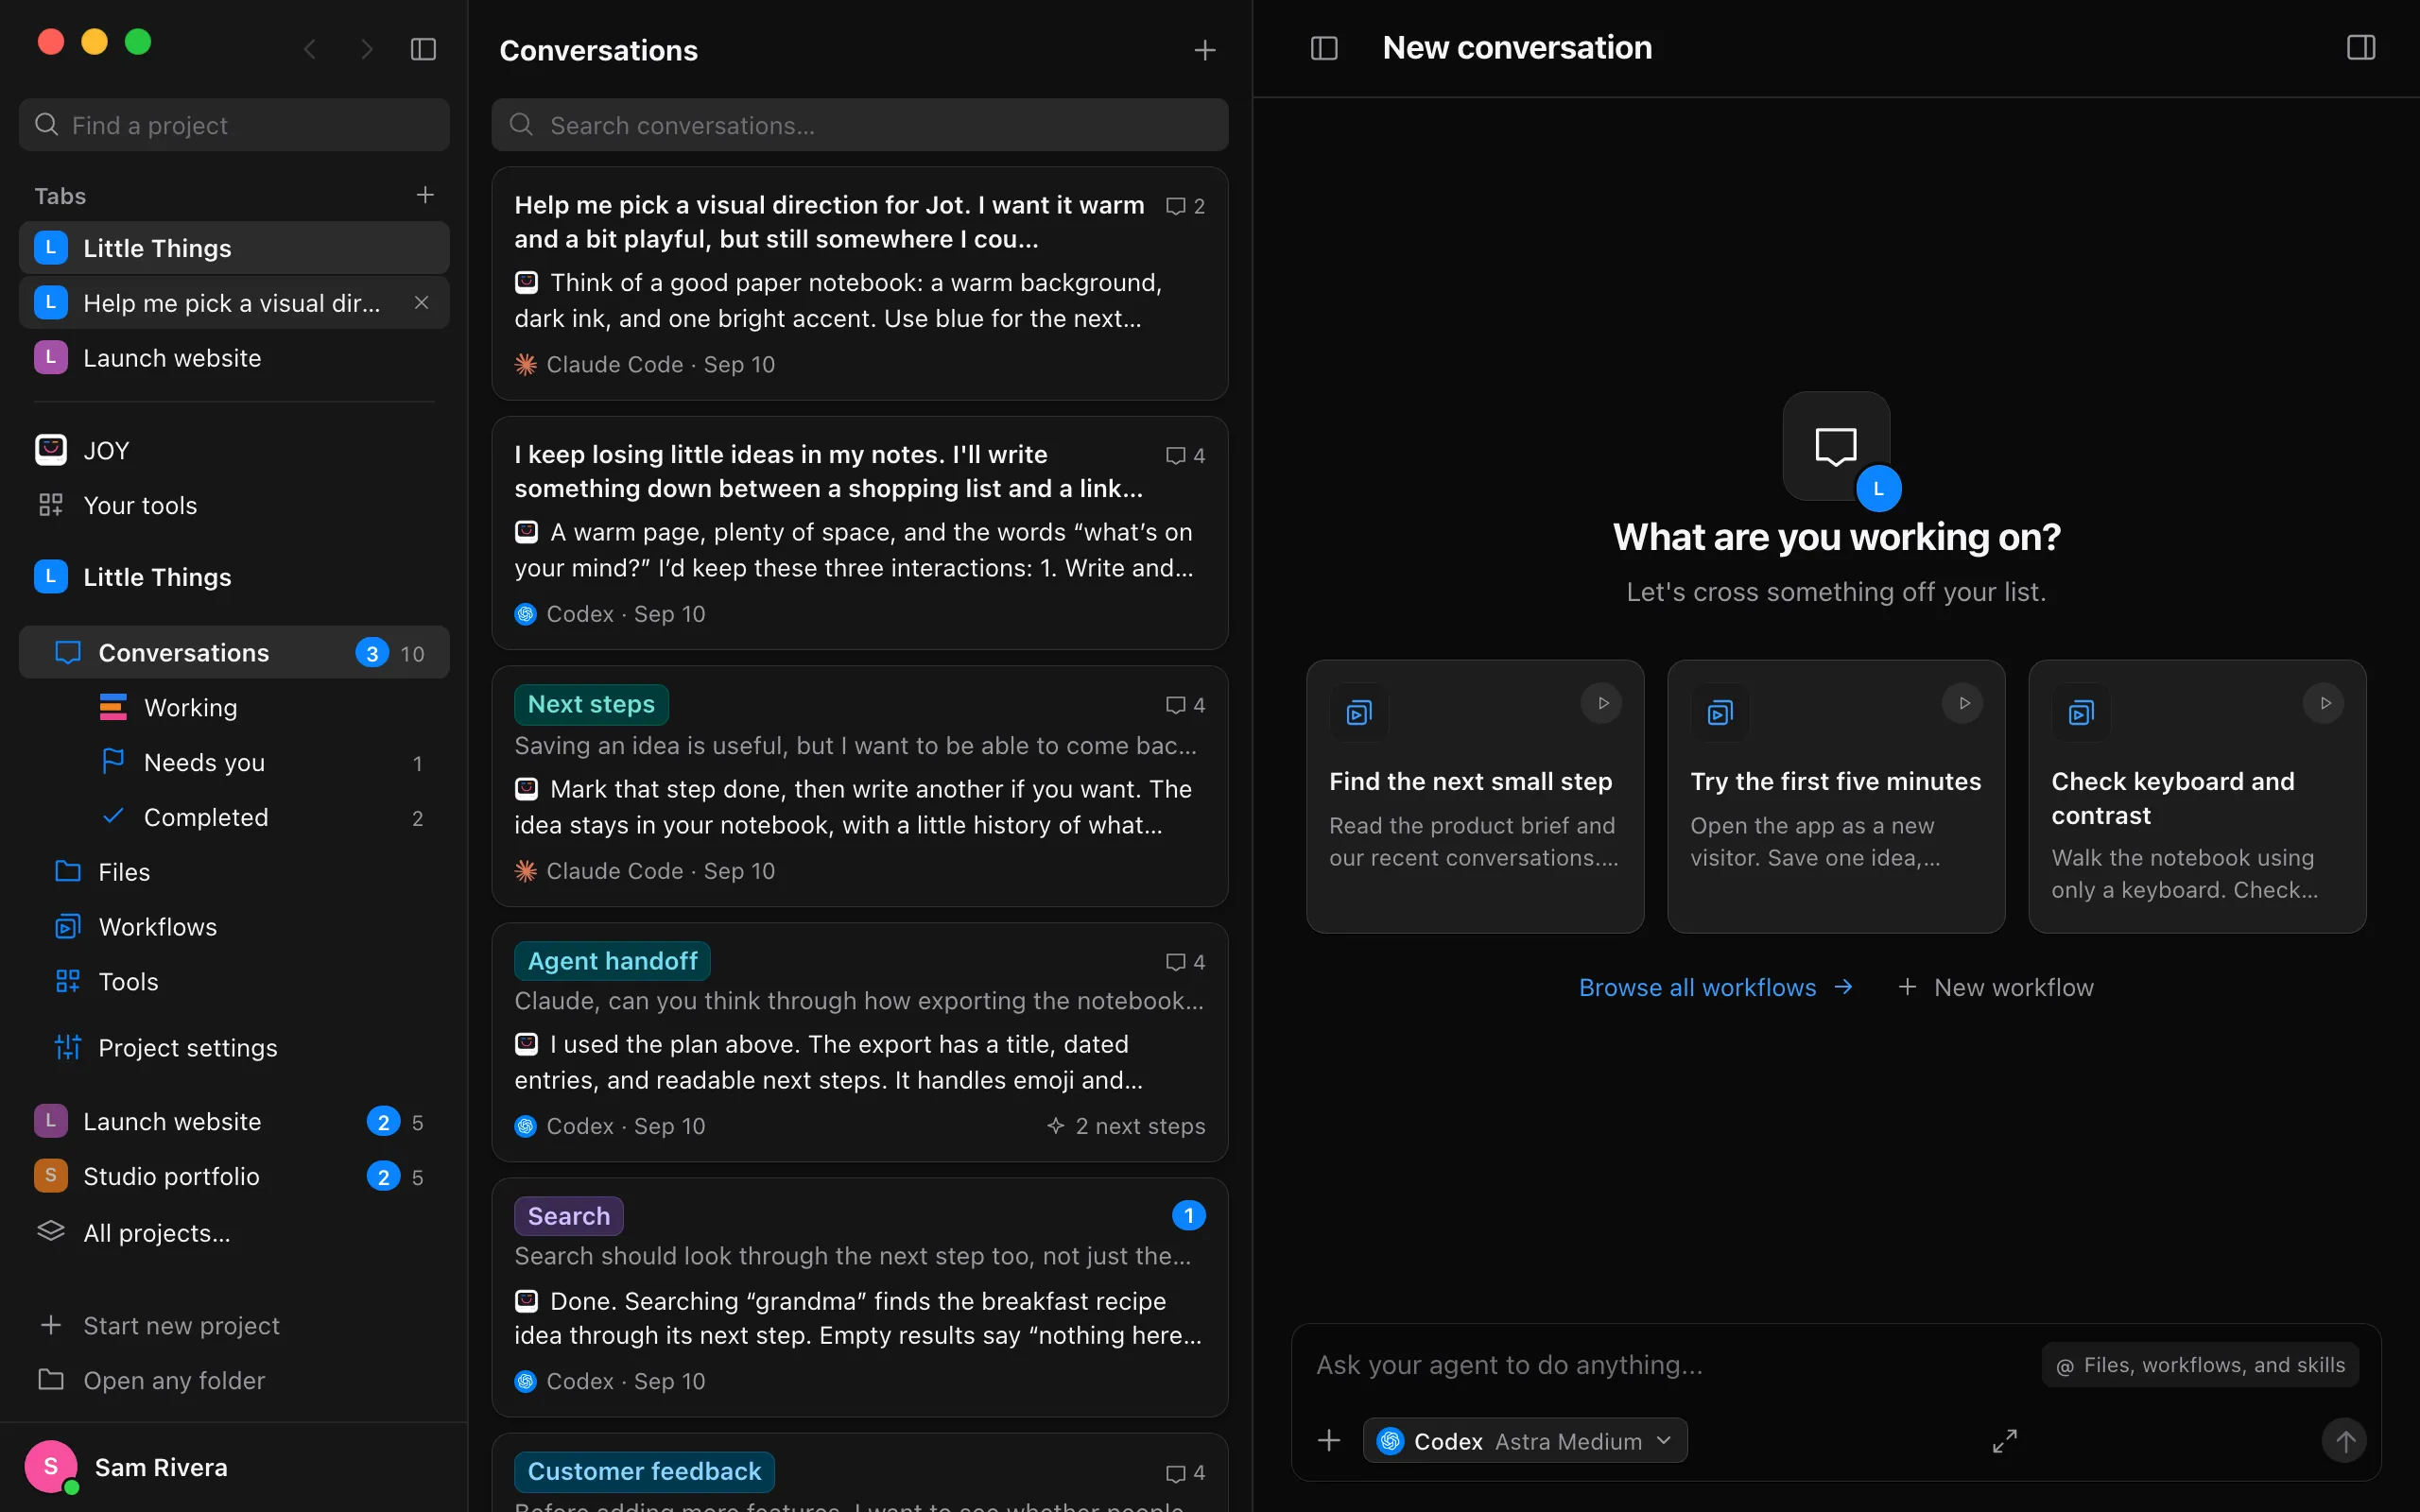Expand the Studio portfolio project
The image size is (2420, 1512).
[234, 1176]
